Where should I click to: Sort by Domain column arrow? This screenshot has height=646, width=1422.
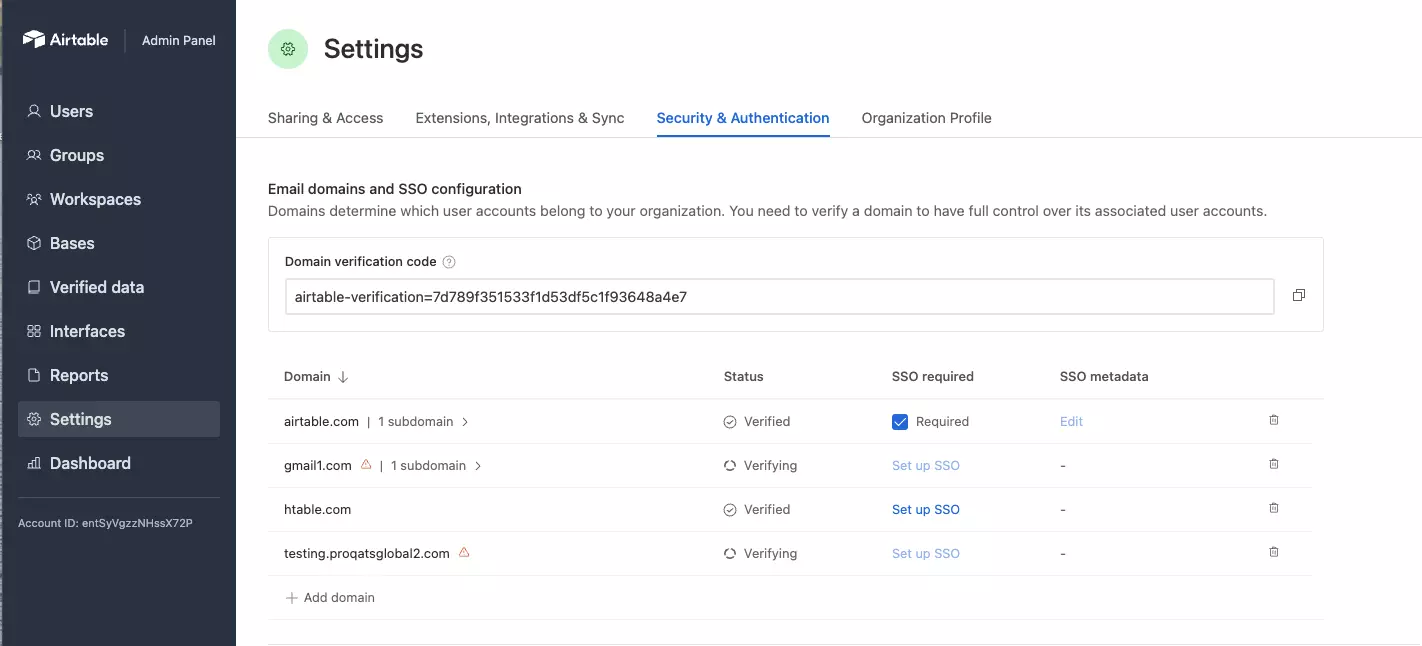pos(343,377)
